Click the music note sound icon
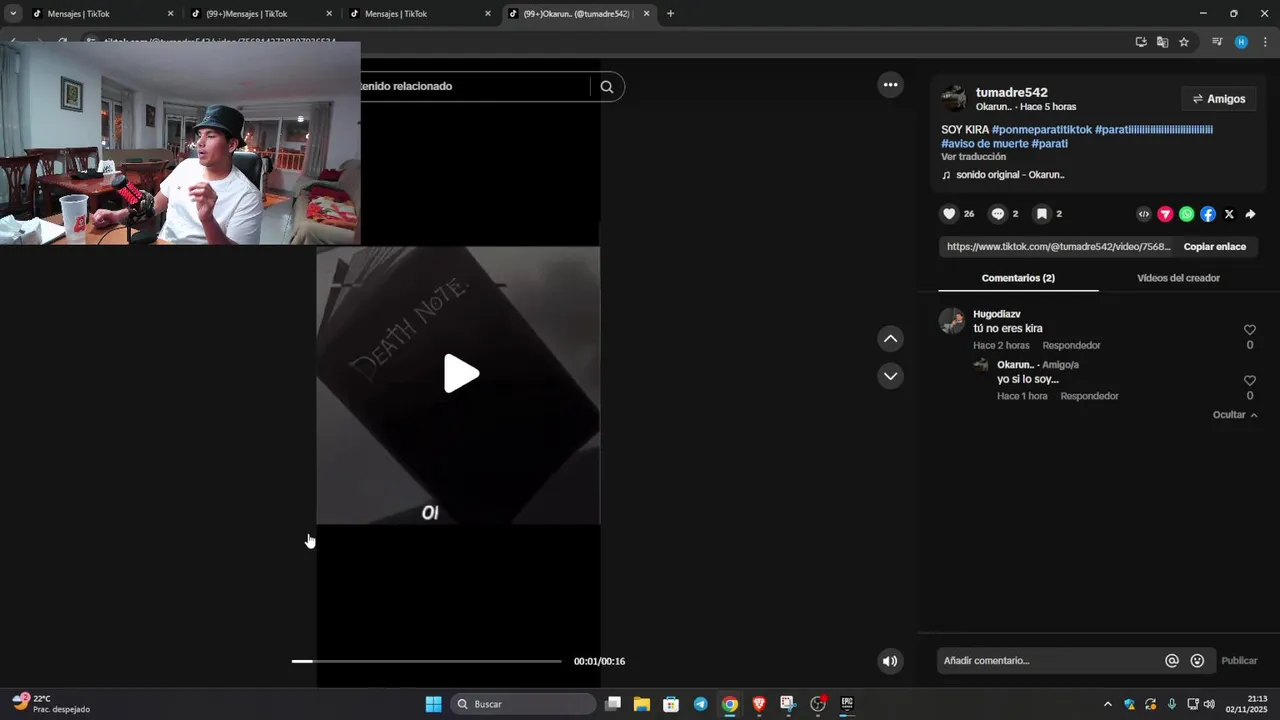 [x=946, y=175]
